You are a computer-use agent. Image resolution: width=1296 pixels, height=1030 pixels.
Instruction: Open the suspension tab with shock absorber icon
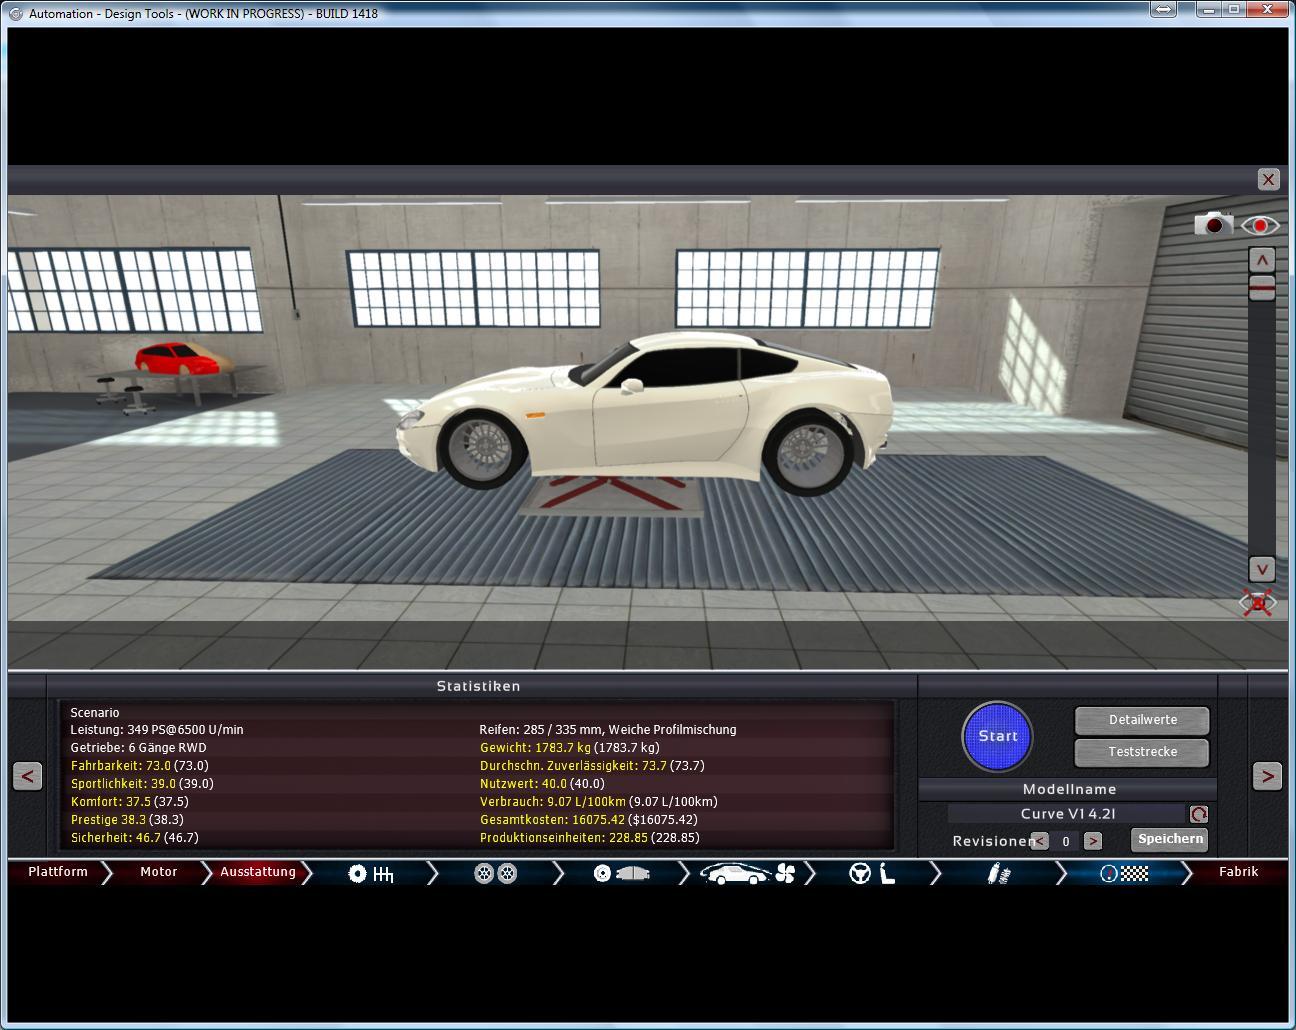[998, 874]
